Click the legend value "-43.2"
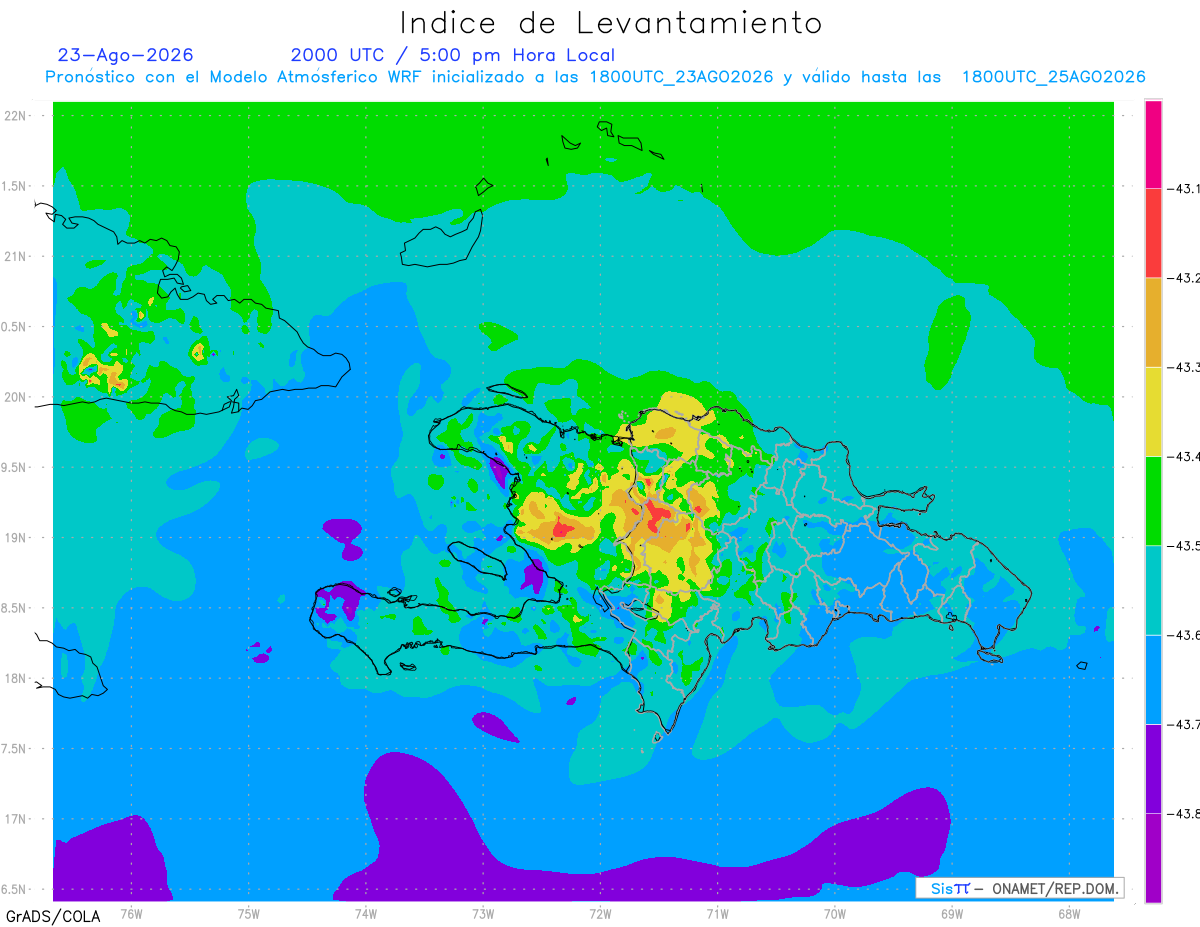Viewport: 1200px width, 927px height. pyautogui.click(x=1185, y=278)
